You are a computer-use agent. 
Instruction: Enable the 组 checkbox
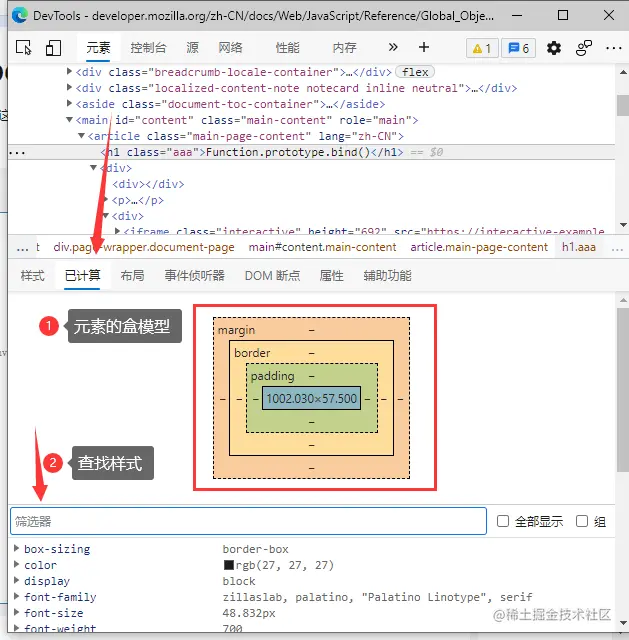582,521
